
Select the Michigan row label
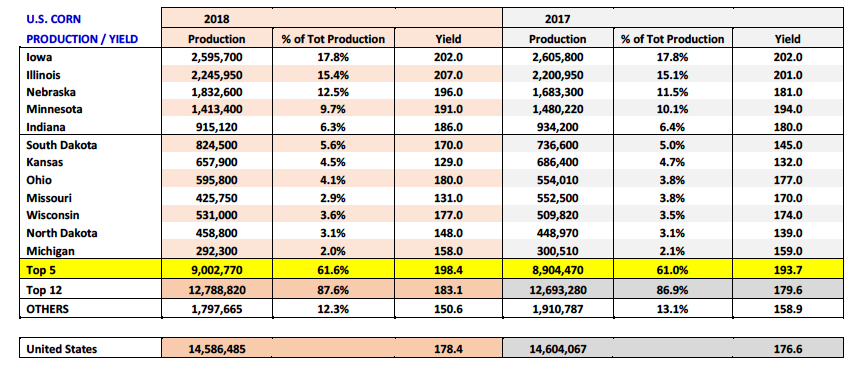51,251
